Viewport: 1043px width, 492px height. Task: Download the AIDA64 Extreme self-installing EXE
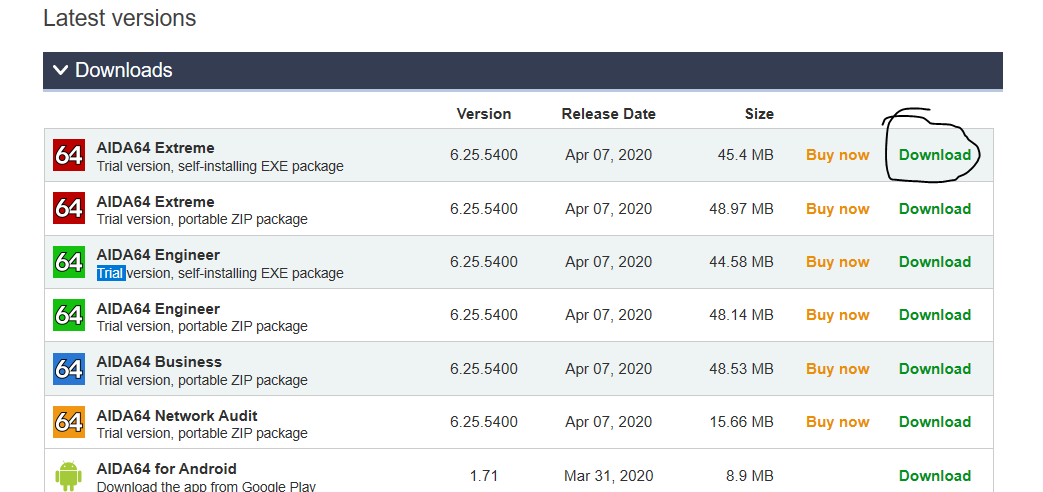click(935, 155)
